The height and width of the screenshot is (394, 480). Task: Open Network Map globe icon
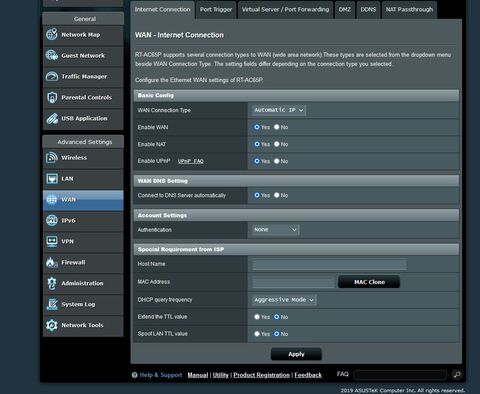point(52,34)
